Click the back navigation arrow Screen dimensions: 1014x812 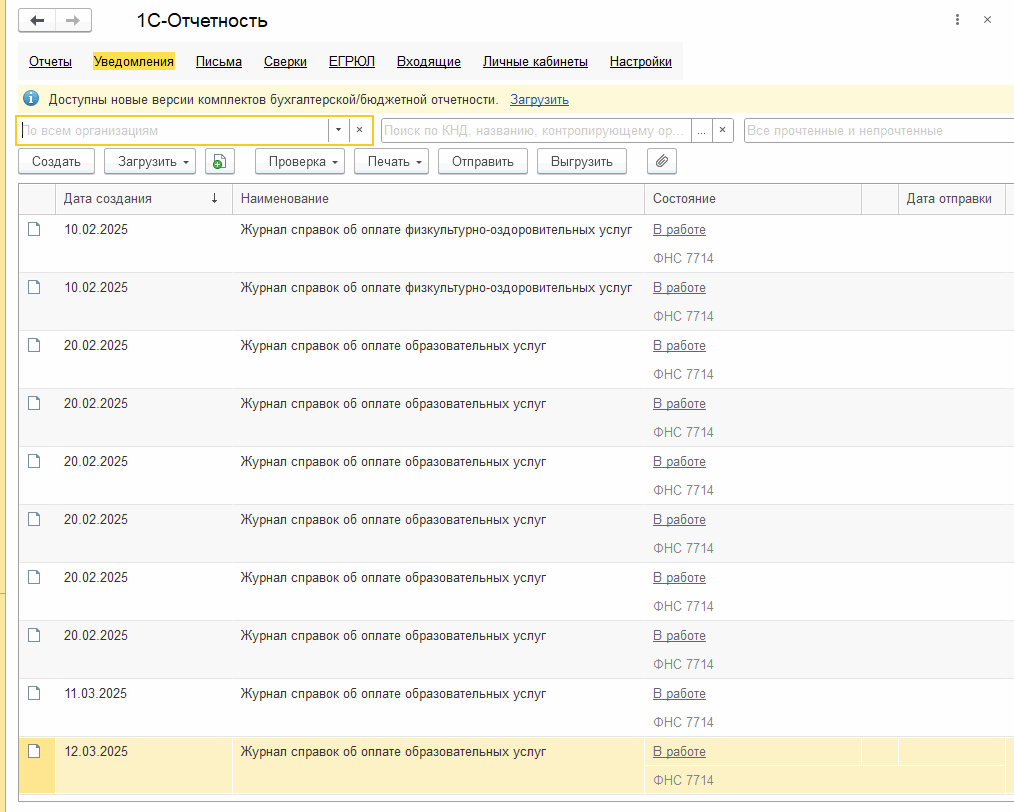[x=37, y=21]
